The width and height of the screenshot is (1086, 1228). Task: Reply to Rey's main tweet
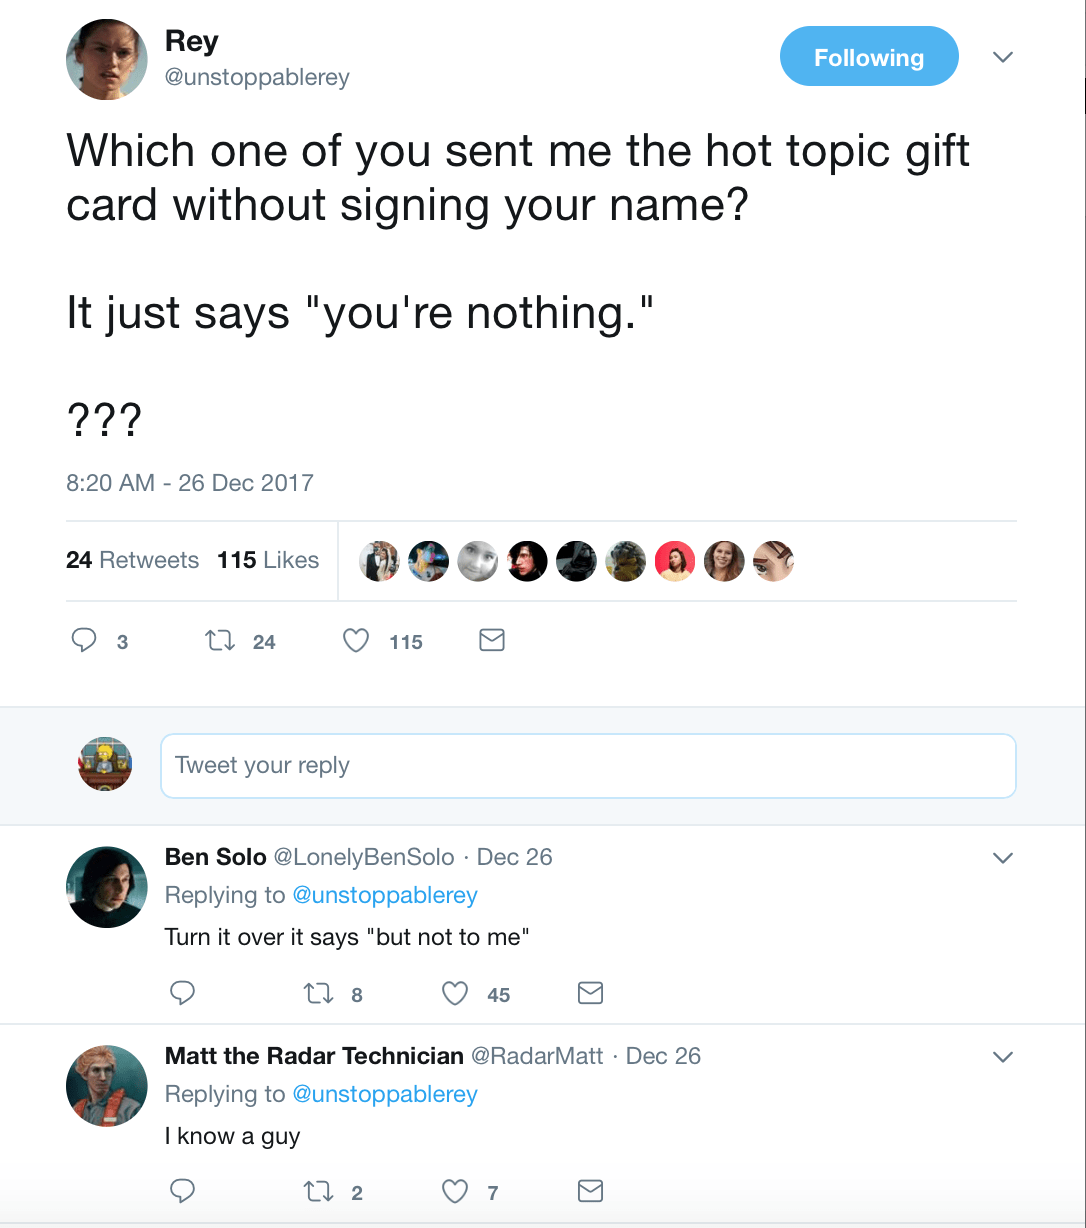[x=84, y=641]
